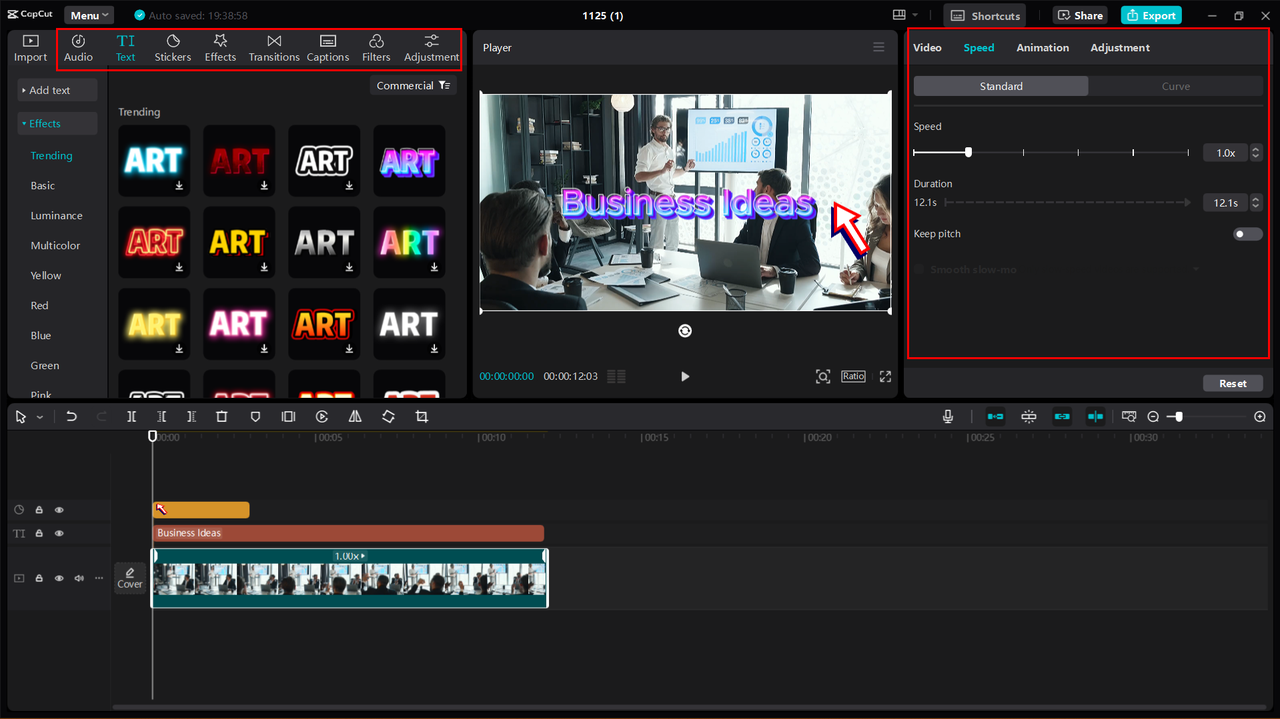Click the Speed value stepper arrows
Screen dimensions: 1280x719
click(x=1256, y=153)
